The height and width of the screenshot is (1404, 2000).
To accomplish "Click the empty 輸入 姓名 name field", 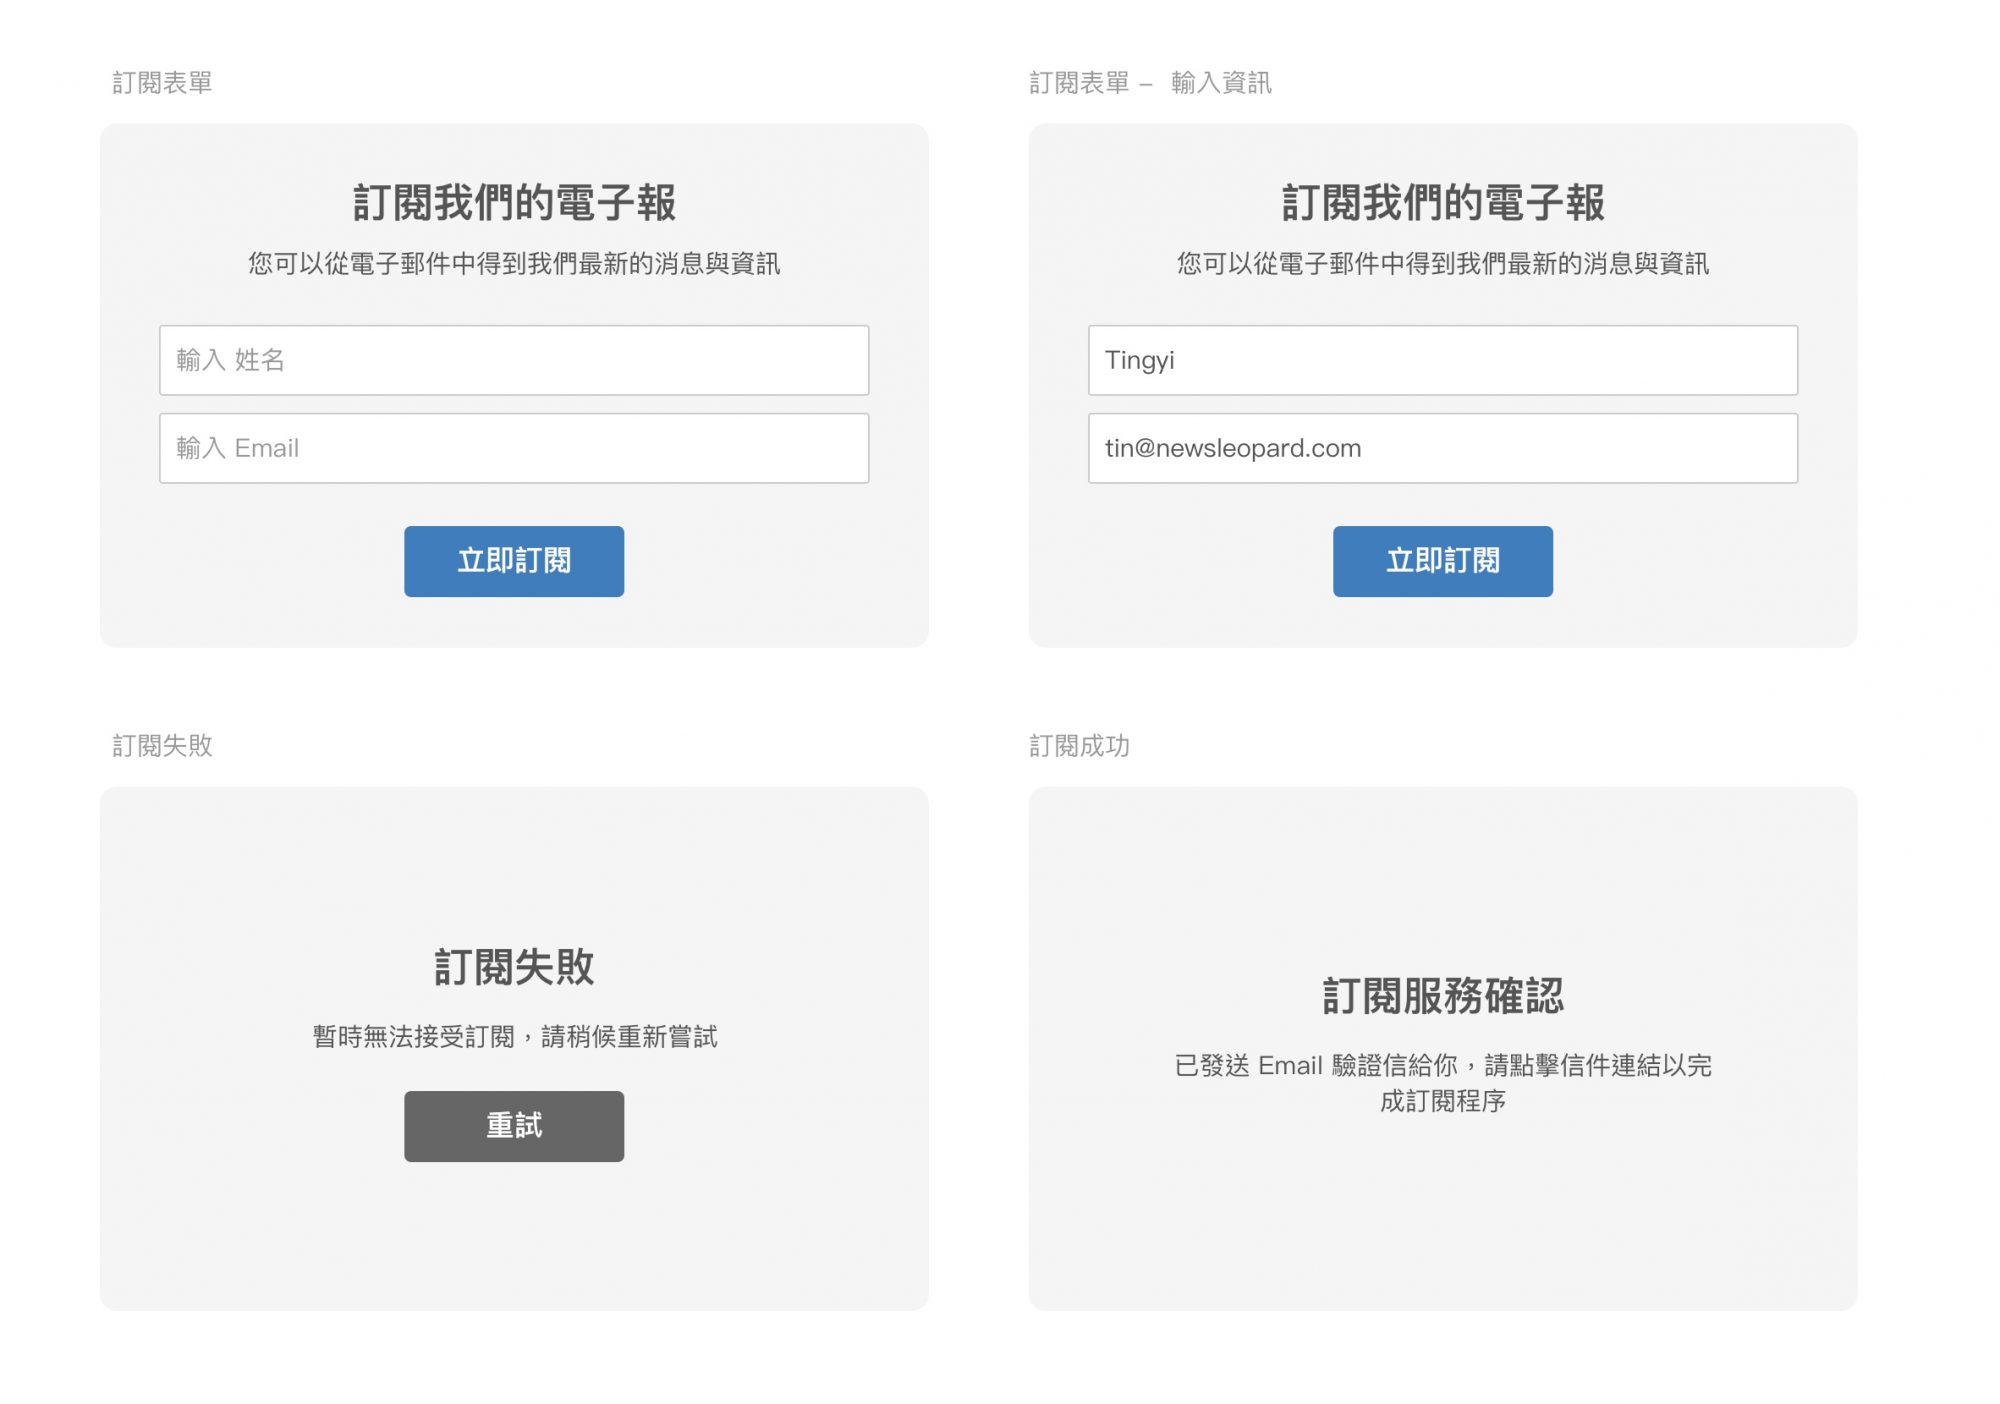I will pyautogui.click(x=514, y=360).
